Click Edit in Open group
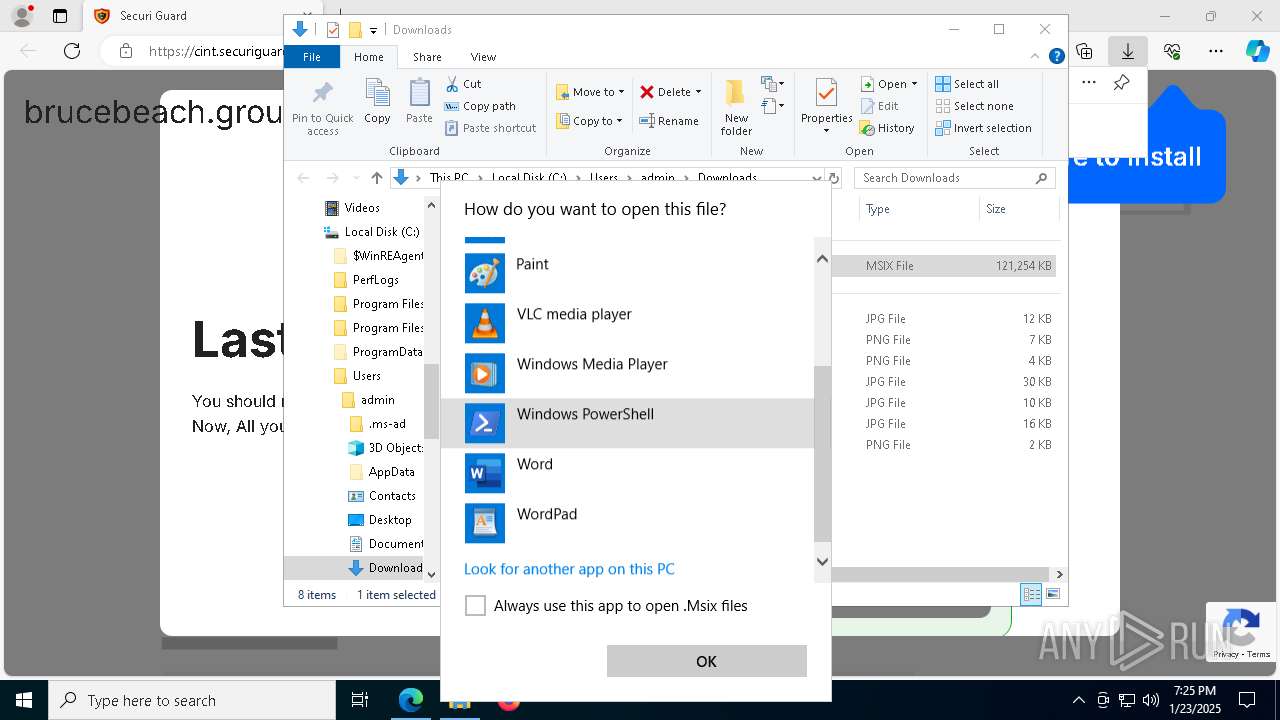1280x720 pixels. pyautogui.click(x=879, y=106)
